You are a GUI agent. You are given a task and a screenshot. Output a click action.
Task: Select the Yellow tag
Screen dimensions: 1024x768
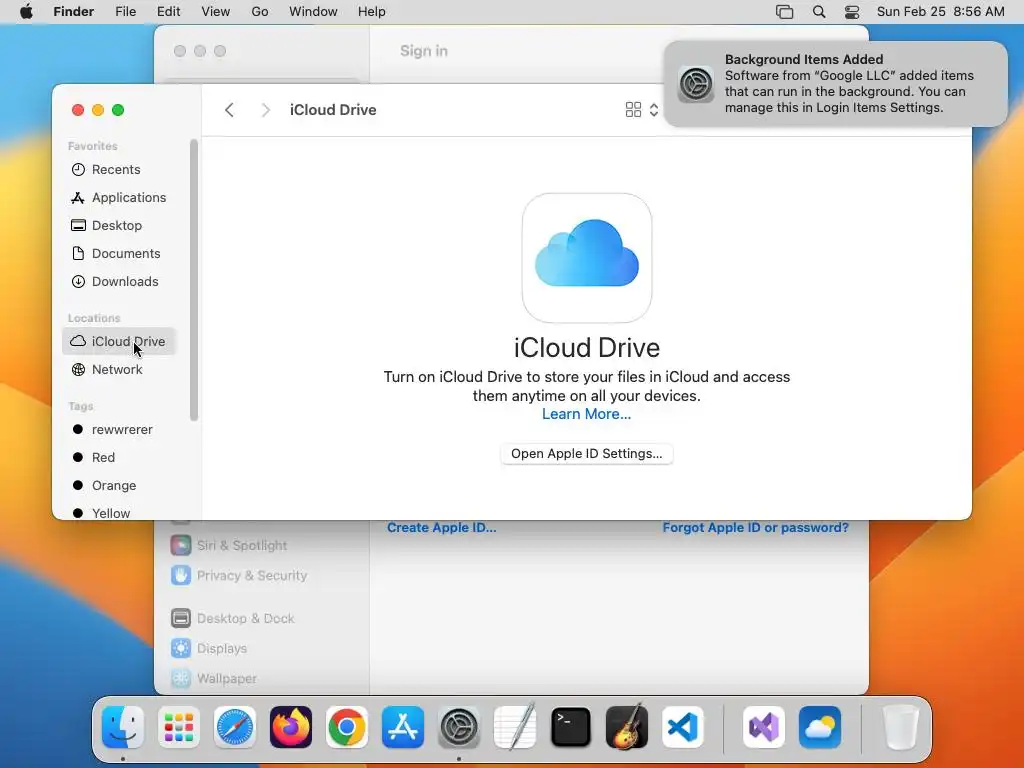point(119,513)
